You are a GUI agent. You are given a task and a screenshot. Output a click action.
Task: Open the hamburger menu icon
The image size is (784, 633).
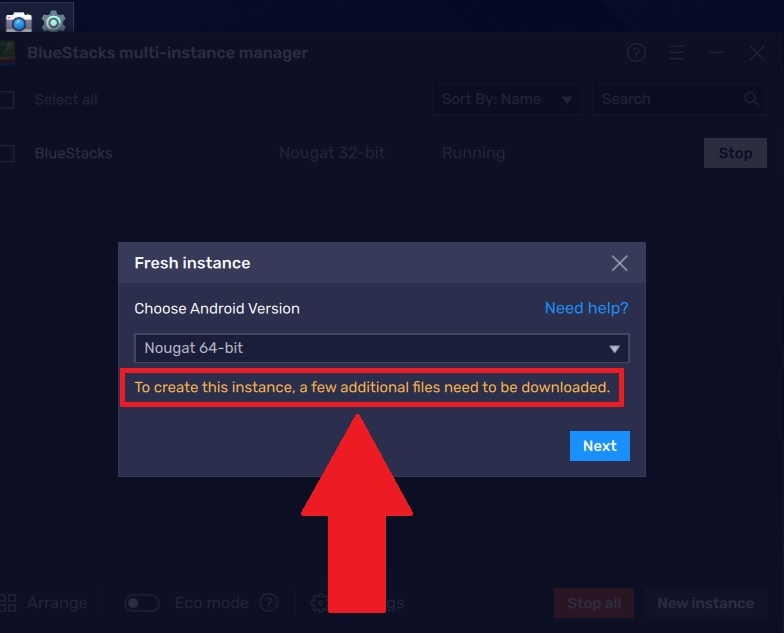pyautogui.click(x=676, y=52)
